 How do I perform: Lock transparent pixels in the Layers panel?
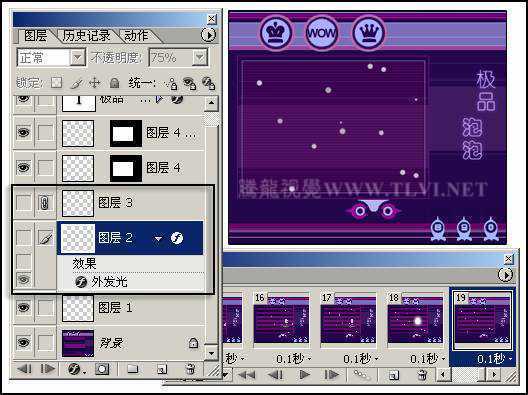click(56, 83)
